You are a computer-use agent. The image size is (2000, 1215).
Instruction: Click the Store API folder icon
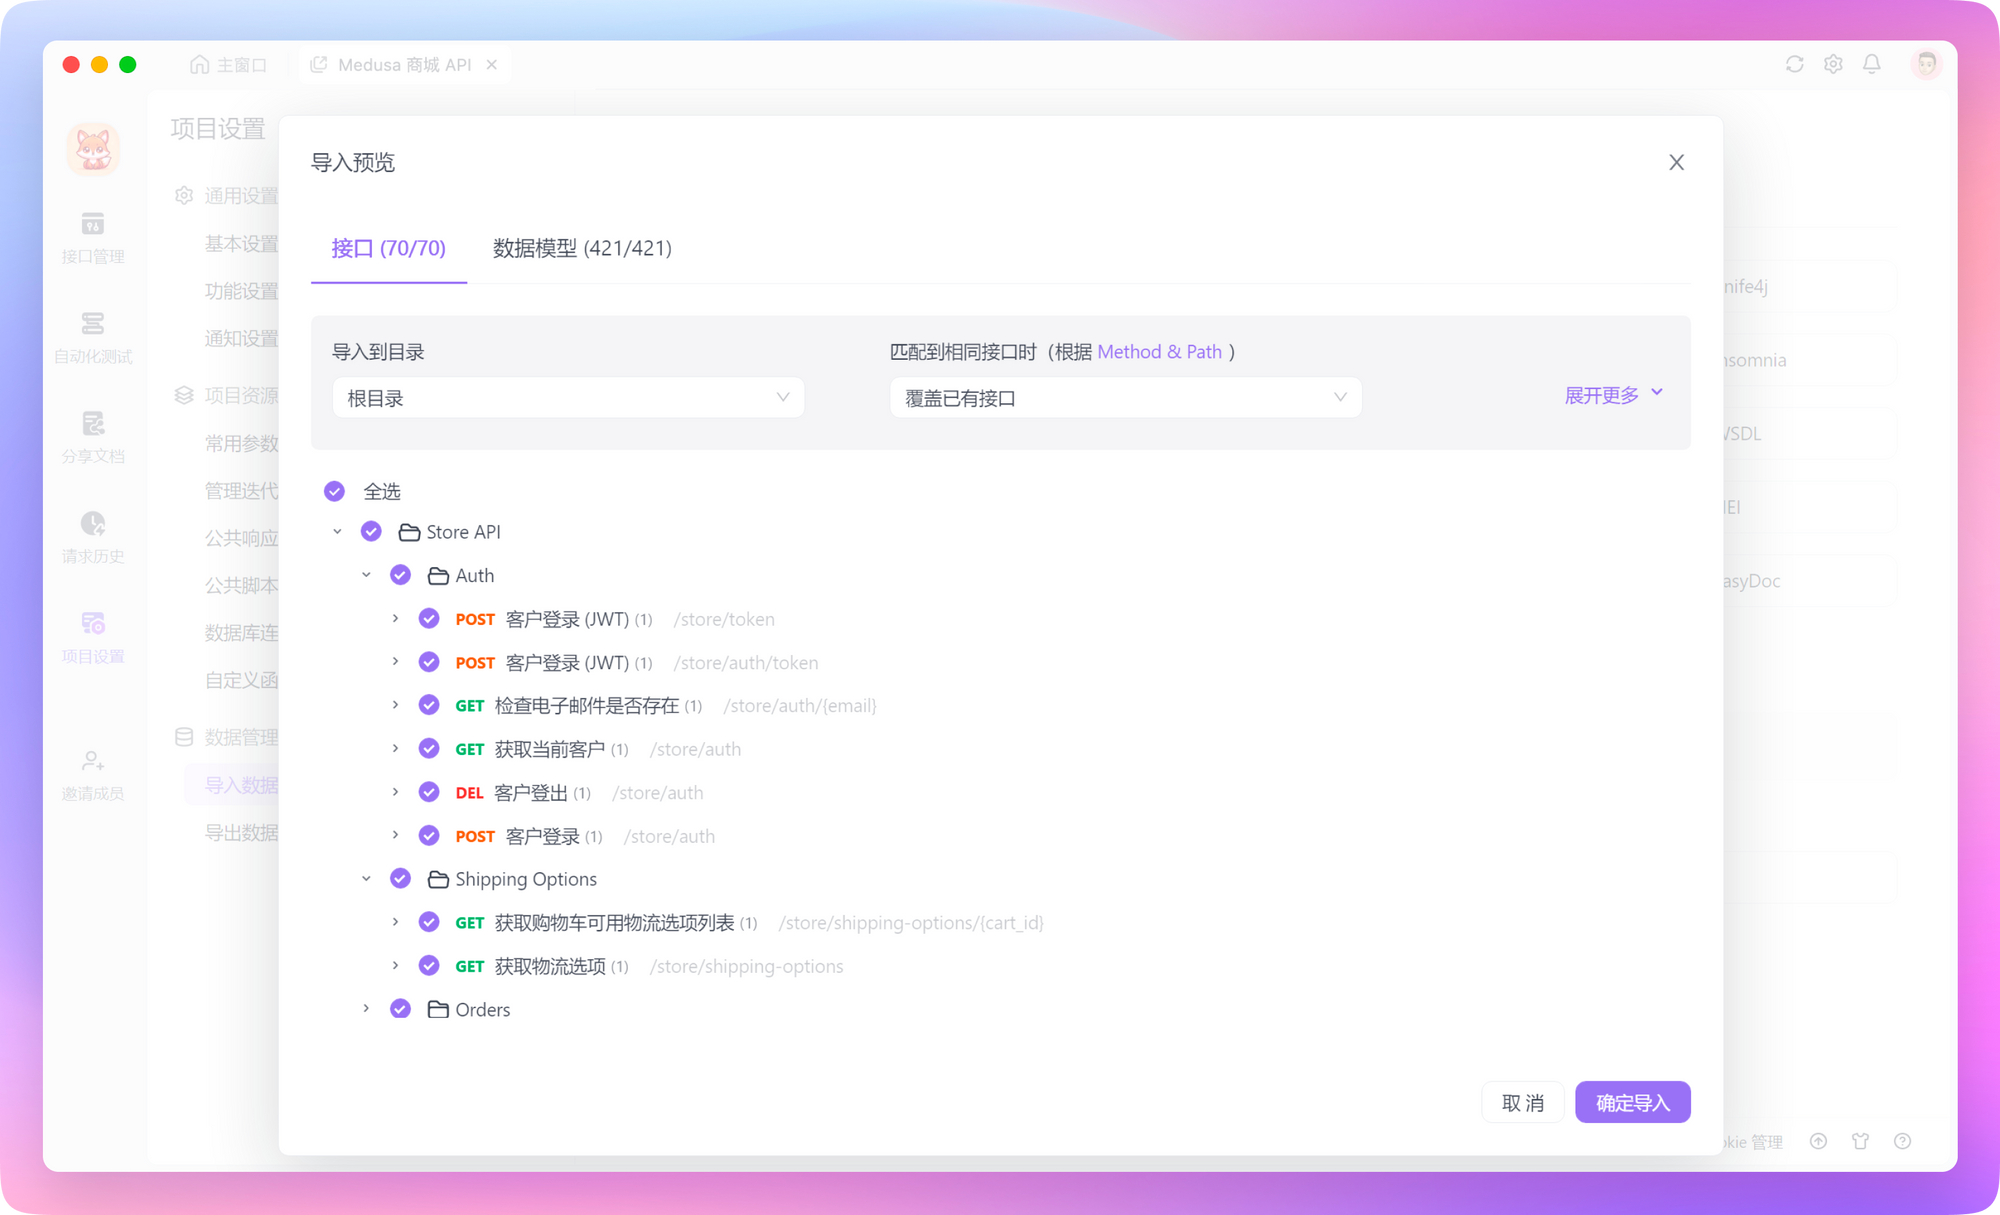409,532
